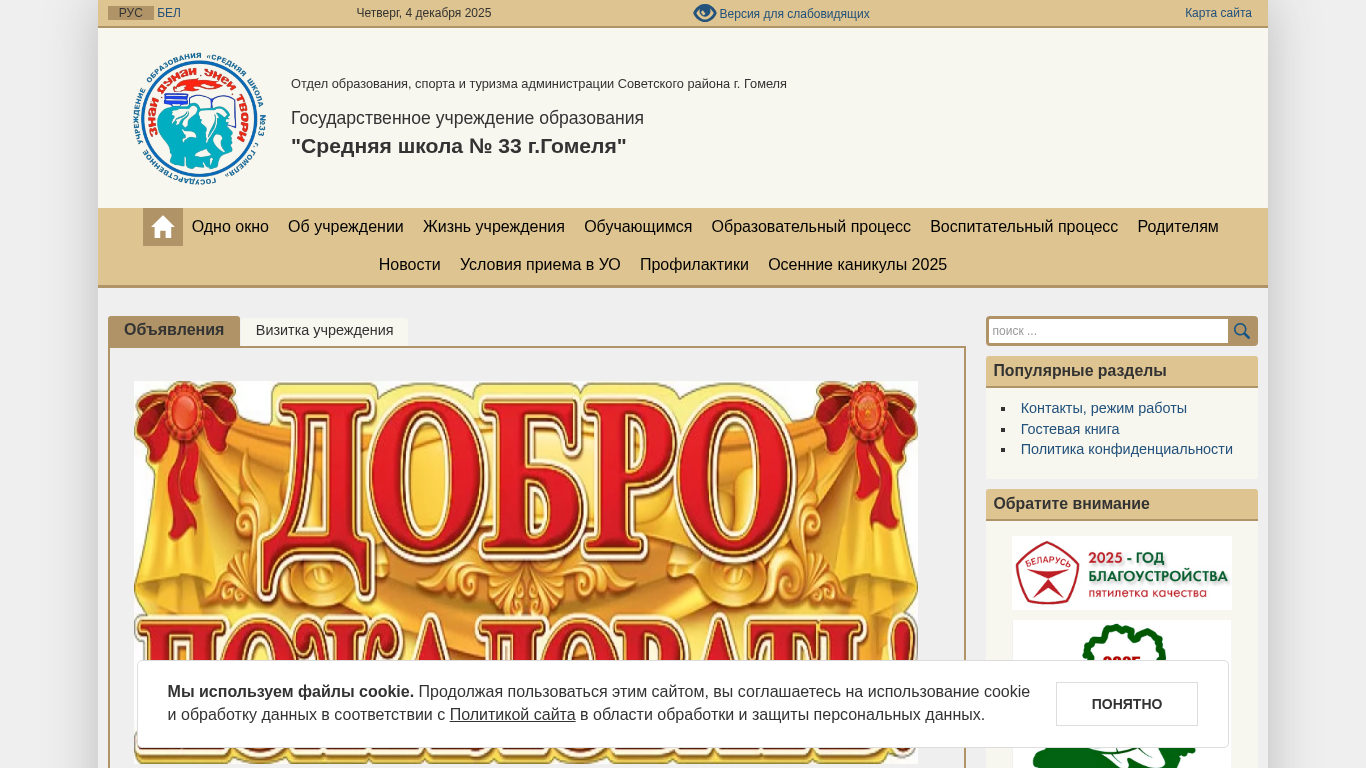
Task: Click Государственное учреждение образования text
Action: (x=467, y=118)
